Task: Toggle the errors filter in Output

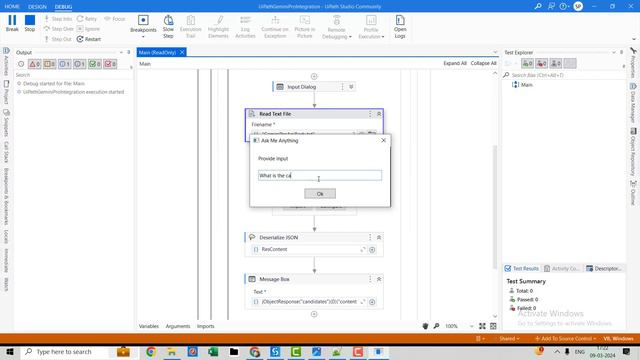Action: (x=34, y=64)
